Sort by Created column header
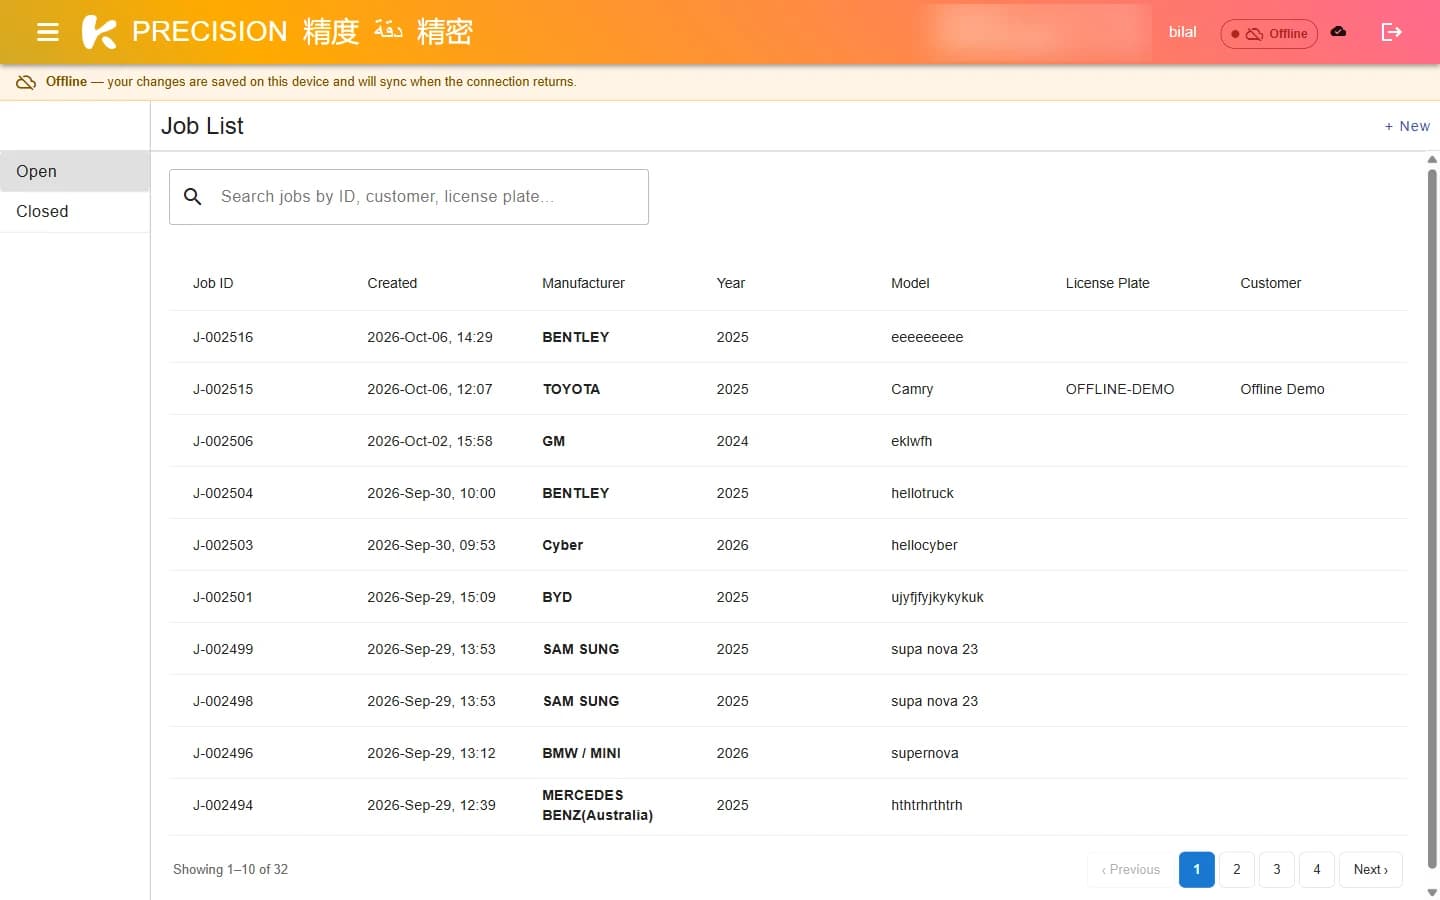Viewport: 1440px width, 900px height. click(x=392, y=283)
